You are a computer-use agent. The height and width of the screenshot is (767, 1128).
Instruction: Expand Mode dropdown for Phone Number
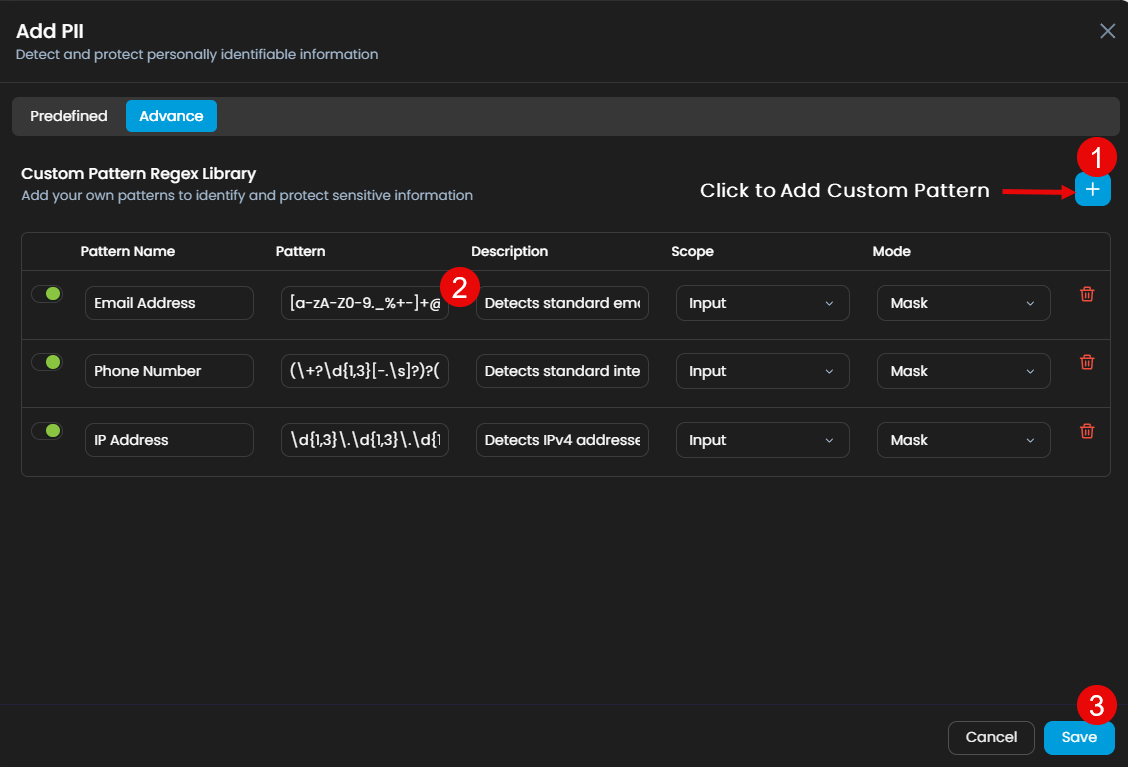(x=963, y=371)
